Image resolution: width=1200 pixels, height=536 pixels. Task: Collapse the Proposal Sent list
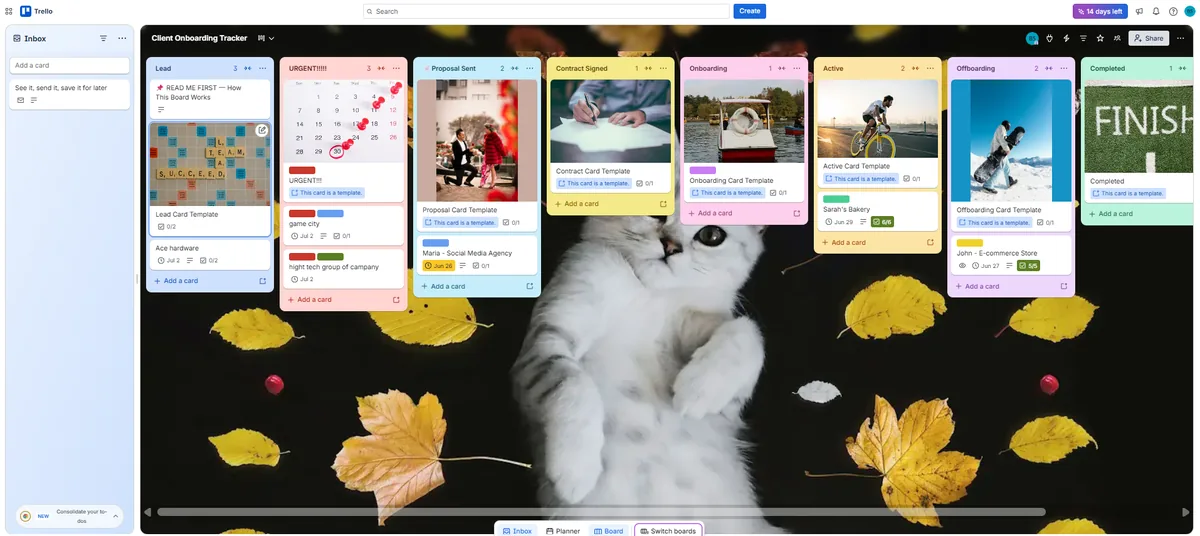point(514,68)
